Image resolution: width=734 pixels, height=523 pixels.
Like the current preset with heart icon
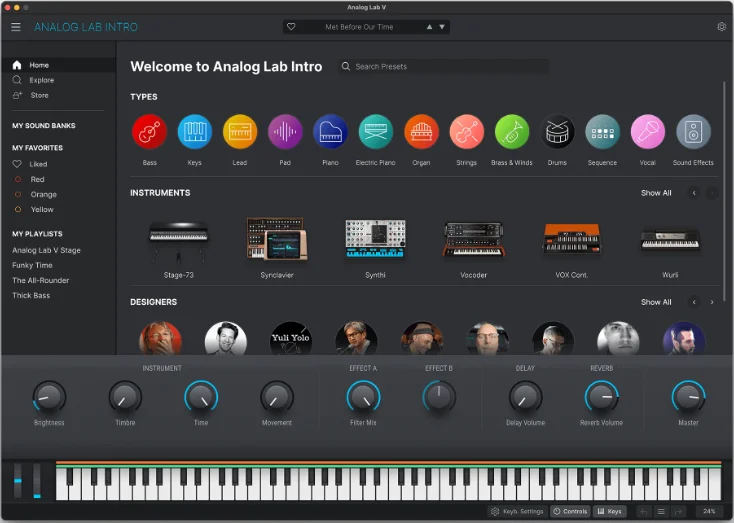[291, 27]
